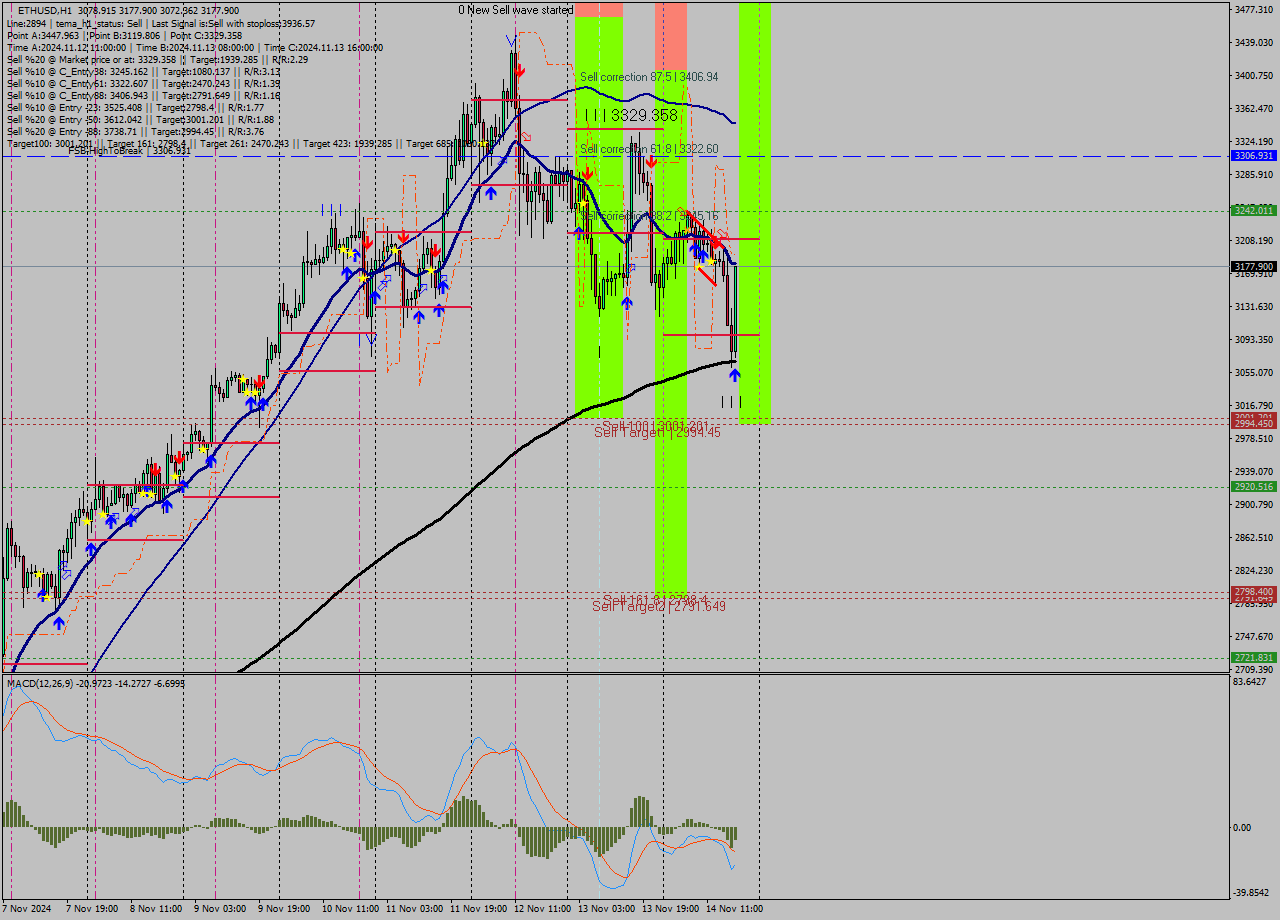Select the large '| | | 3329.358' label
This screenshot has height=920, width=1280.
point(631,116)
